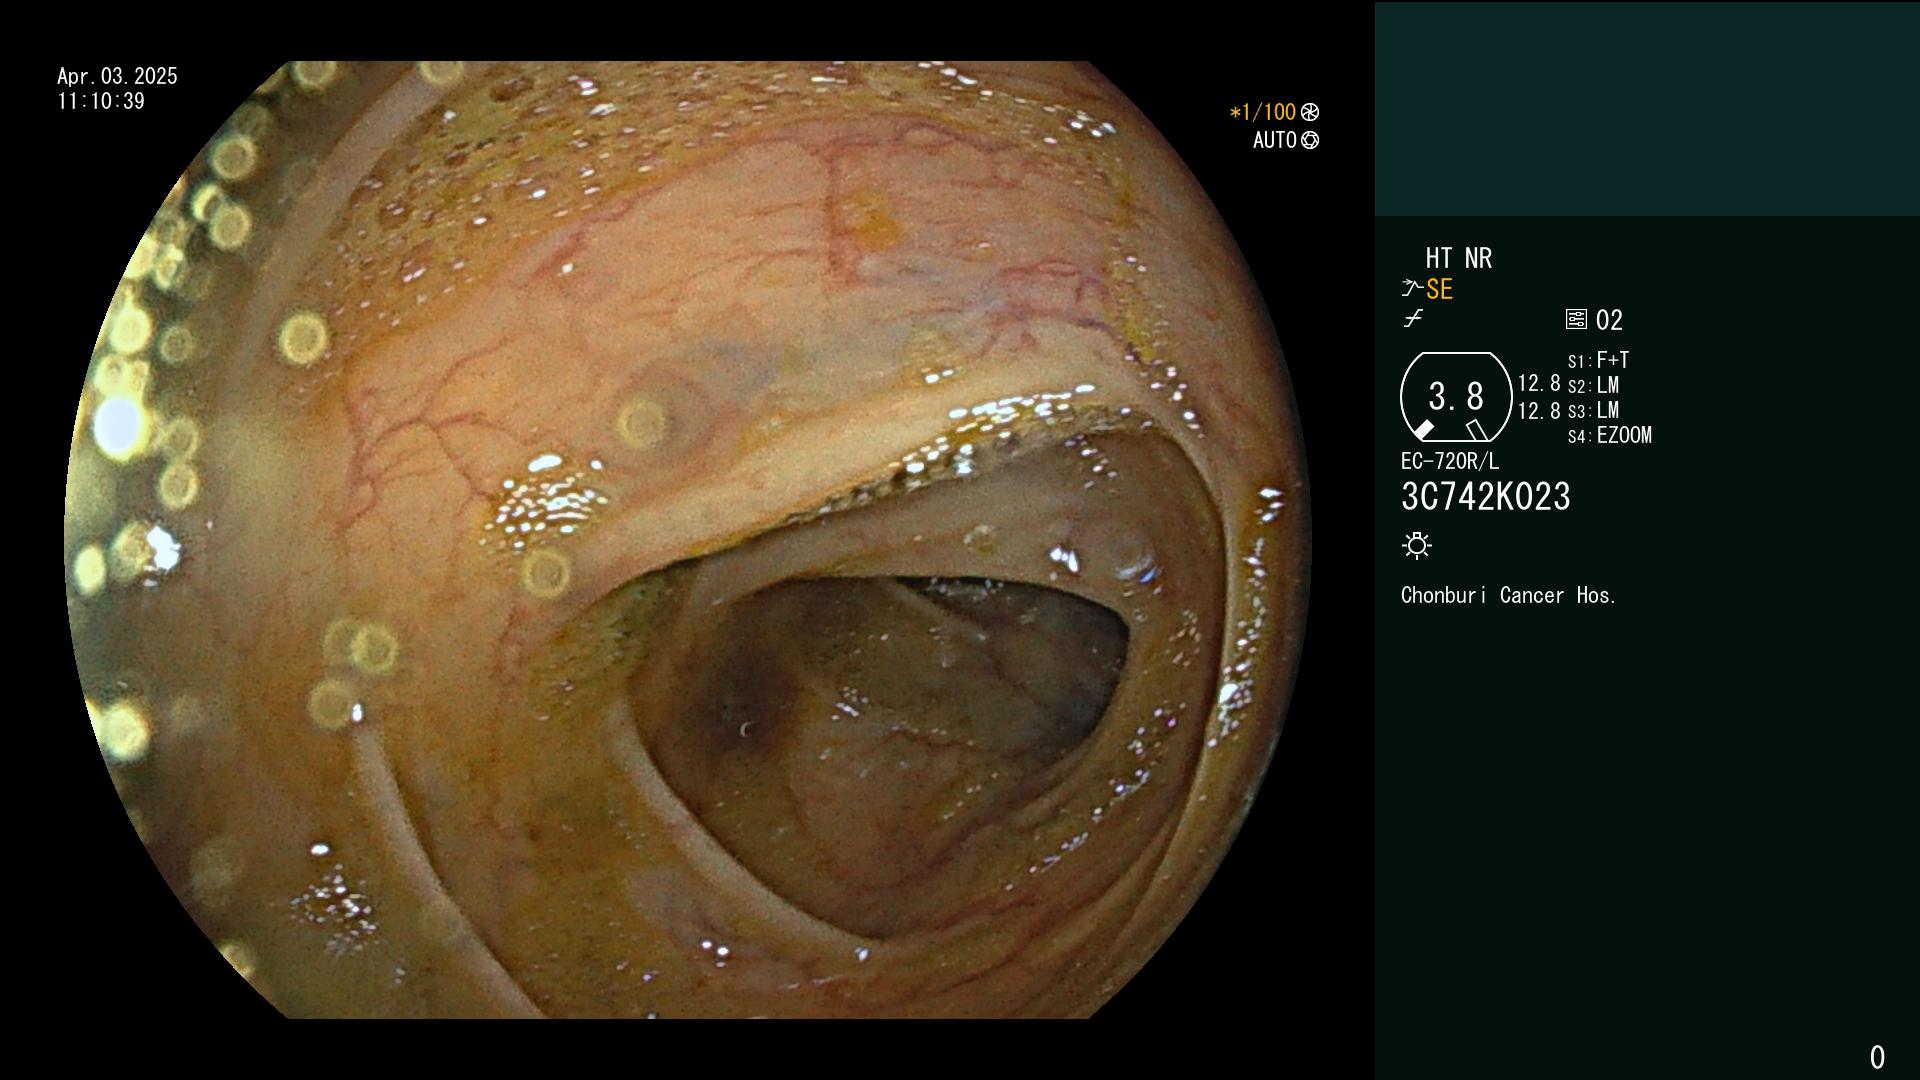
Task: Select the S4: EZOOM switch assignment
Action: point(1610,435)
